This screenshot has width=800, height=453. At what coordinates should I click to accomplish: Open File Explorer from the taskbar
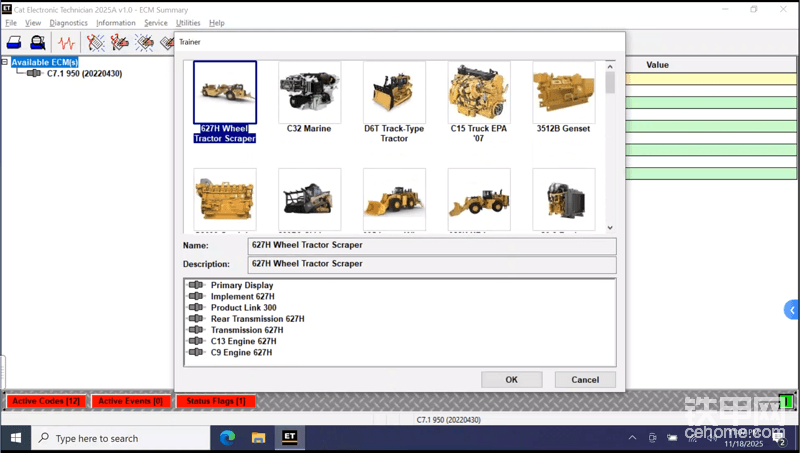tap(258, 438)
